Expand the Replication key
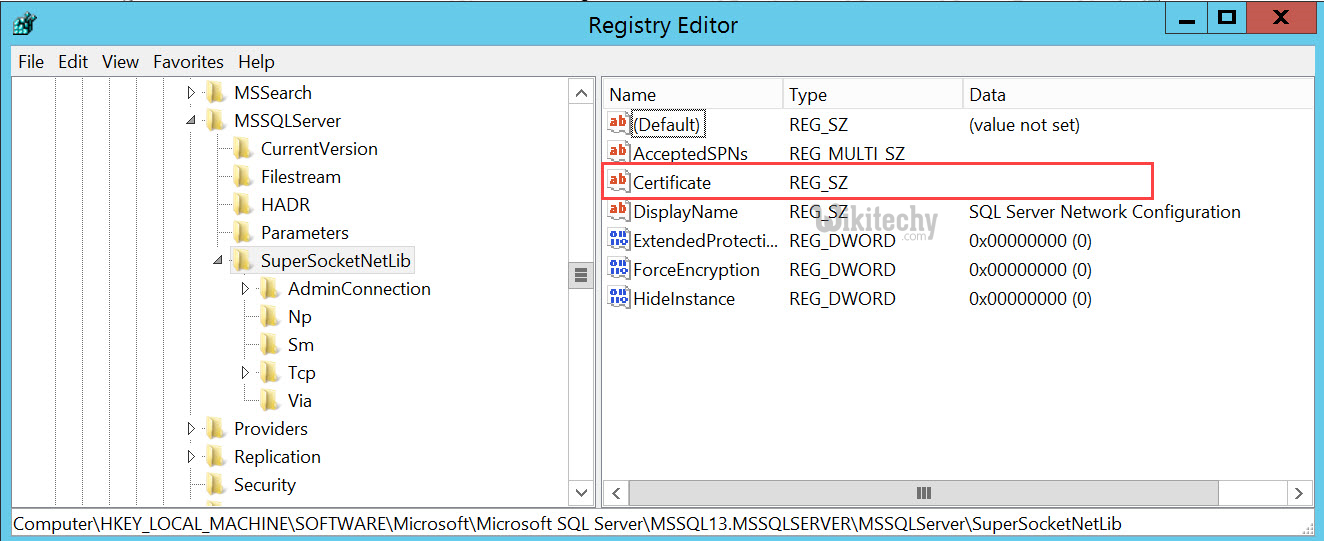Image resolution: width=1324 pixels, height=541 pixels. click(x=191, y=457)
